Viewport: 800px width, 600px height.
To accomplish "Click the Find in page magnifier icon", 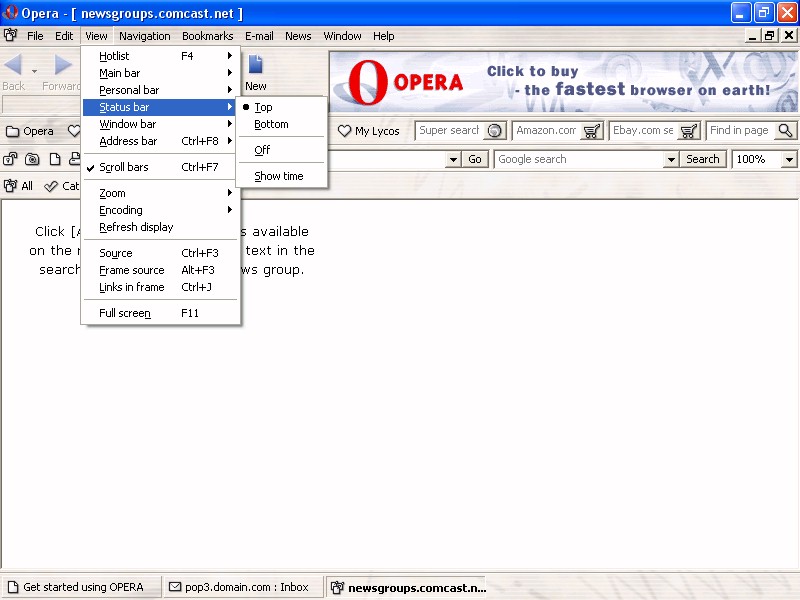I will pos(785,131).
